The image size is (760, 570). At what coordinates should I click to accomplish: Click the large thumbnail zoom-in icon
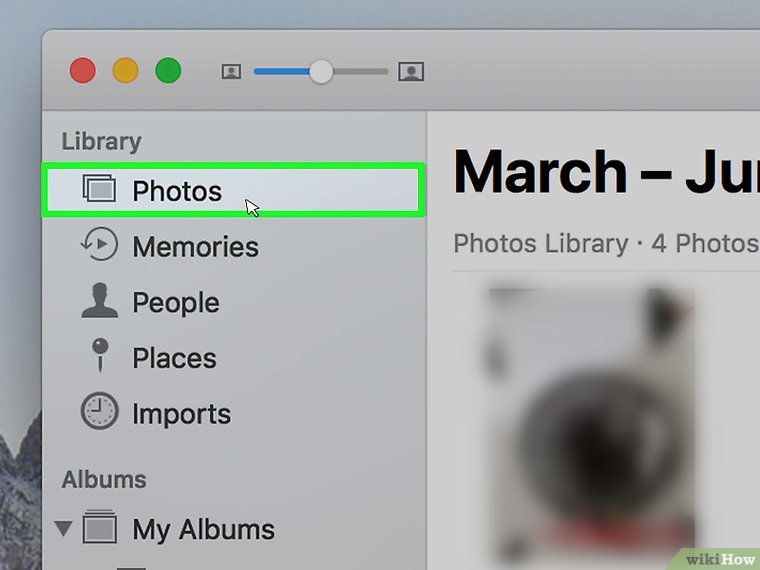(411, 72)
